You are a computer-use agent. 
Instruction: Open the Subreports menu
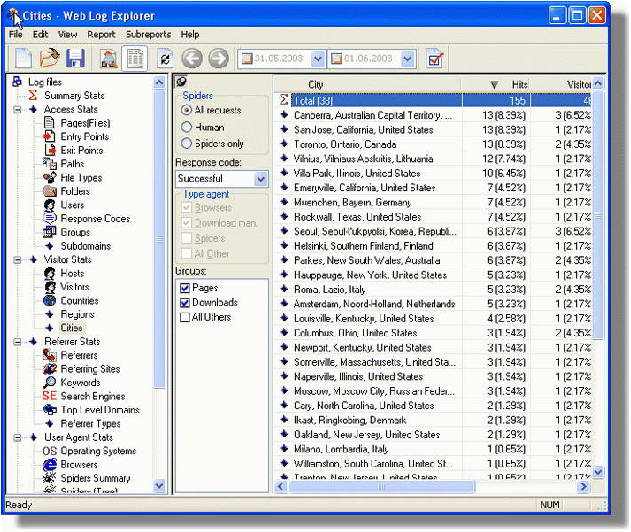pos(148,35)
